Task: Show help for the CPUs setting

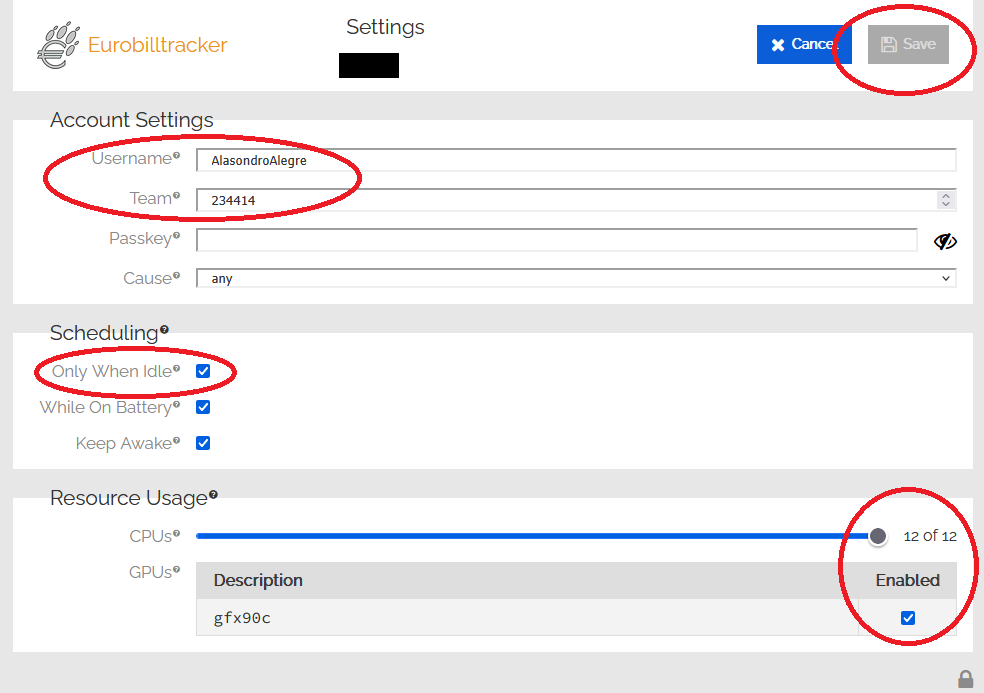Action: [x=176, y=534]
